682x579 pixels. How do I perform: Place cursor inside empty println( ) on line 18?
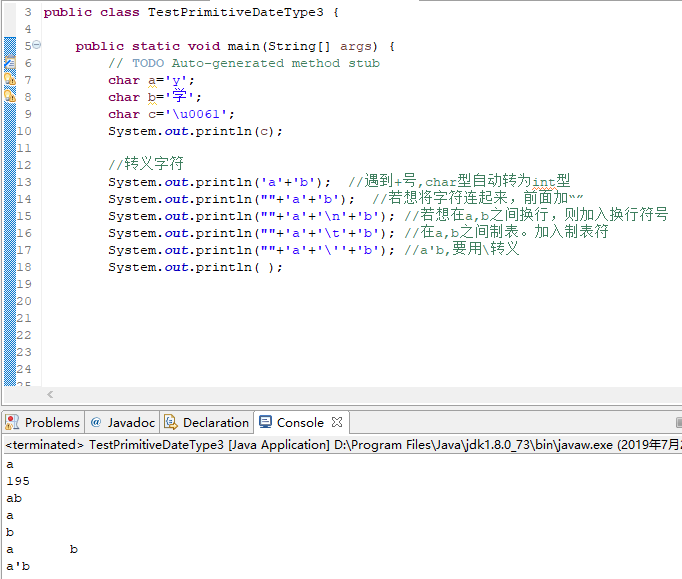[x=264, y=268]
